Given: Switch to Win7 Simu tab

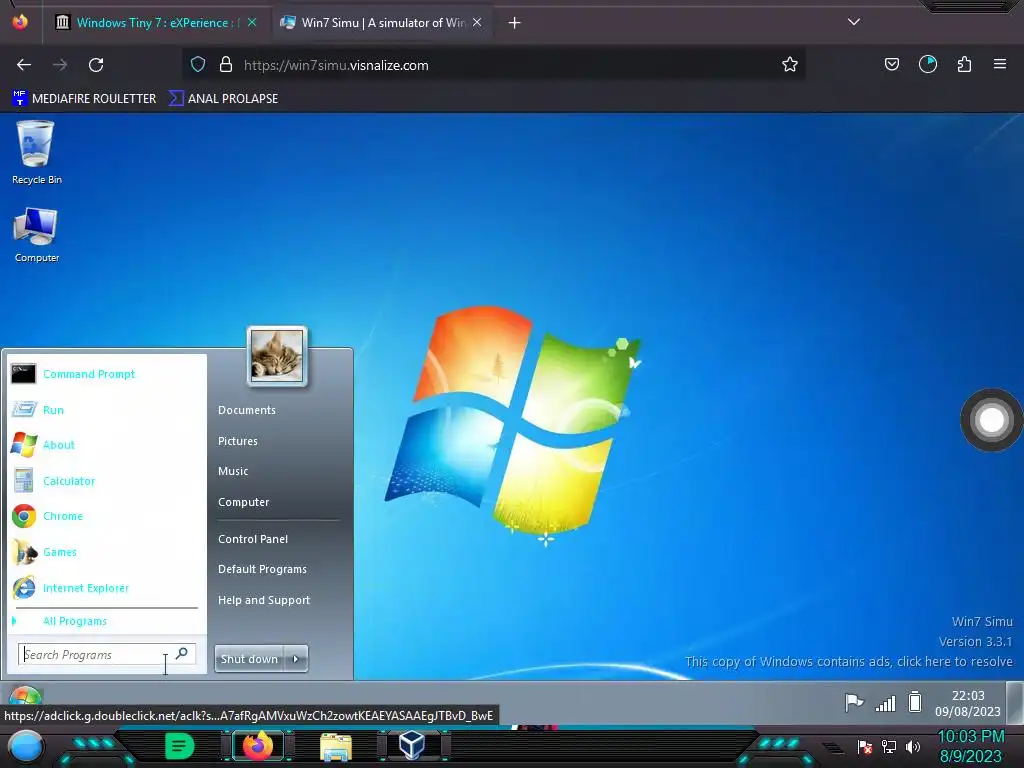Looking at the screenshot, I should click(x=383, y=23).
